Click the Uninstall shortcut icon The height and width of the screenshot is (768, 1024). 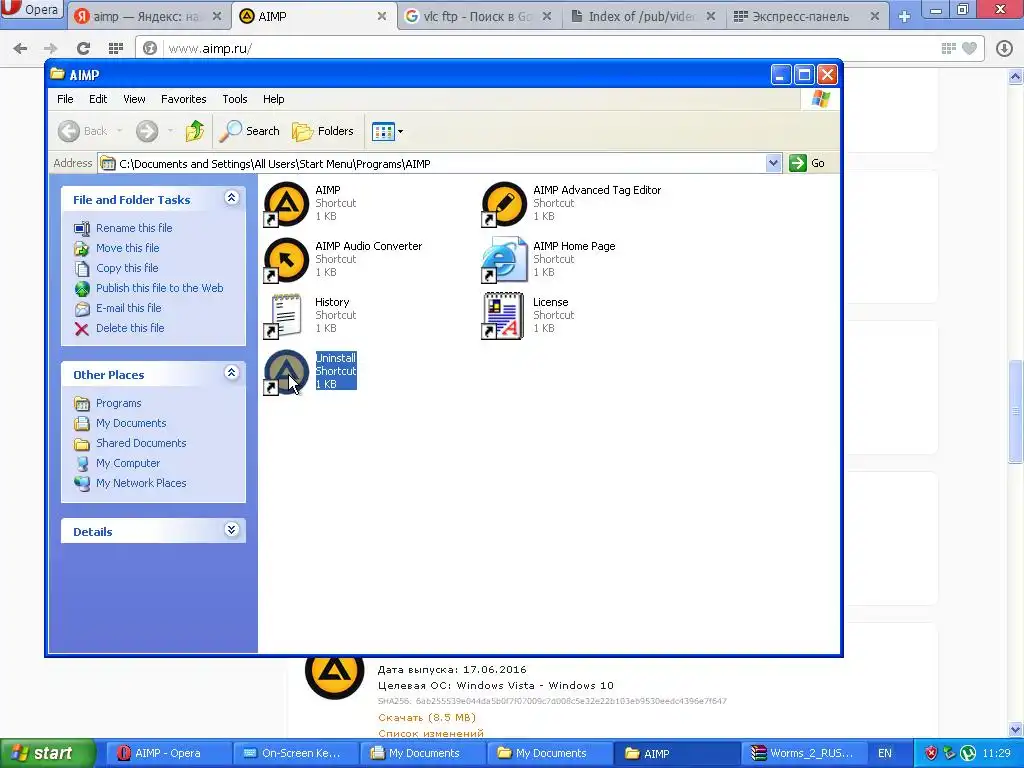(286, 372)
